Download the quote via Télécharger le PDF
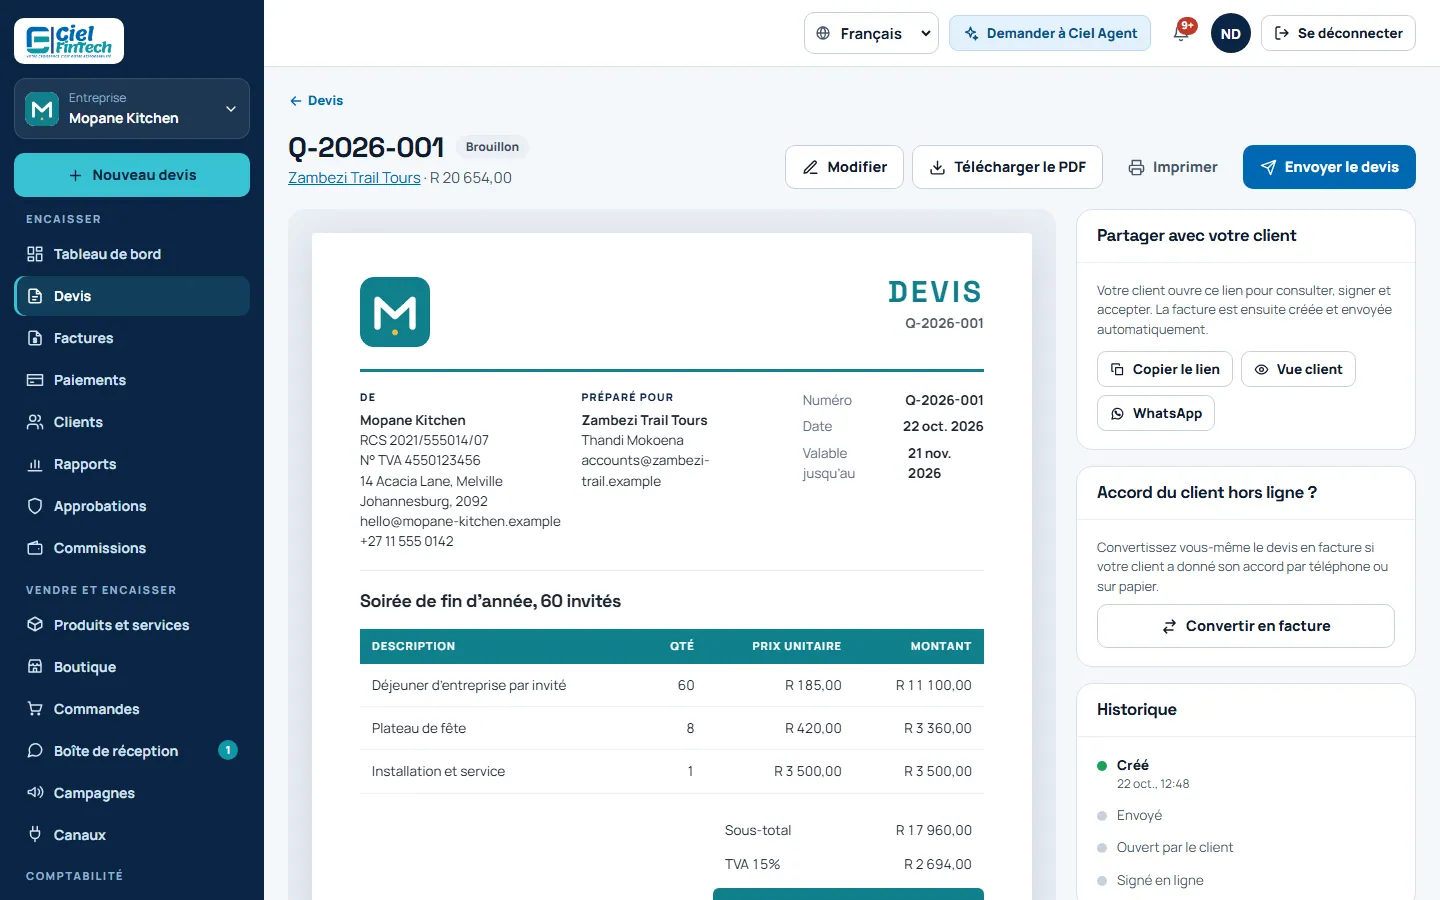 [1007, 167]
